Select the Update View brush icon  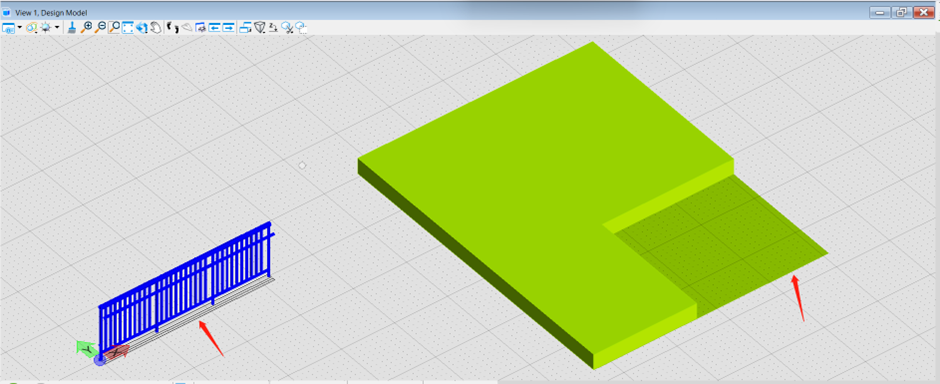72,28
